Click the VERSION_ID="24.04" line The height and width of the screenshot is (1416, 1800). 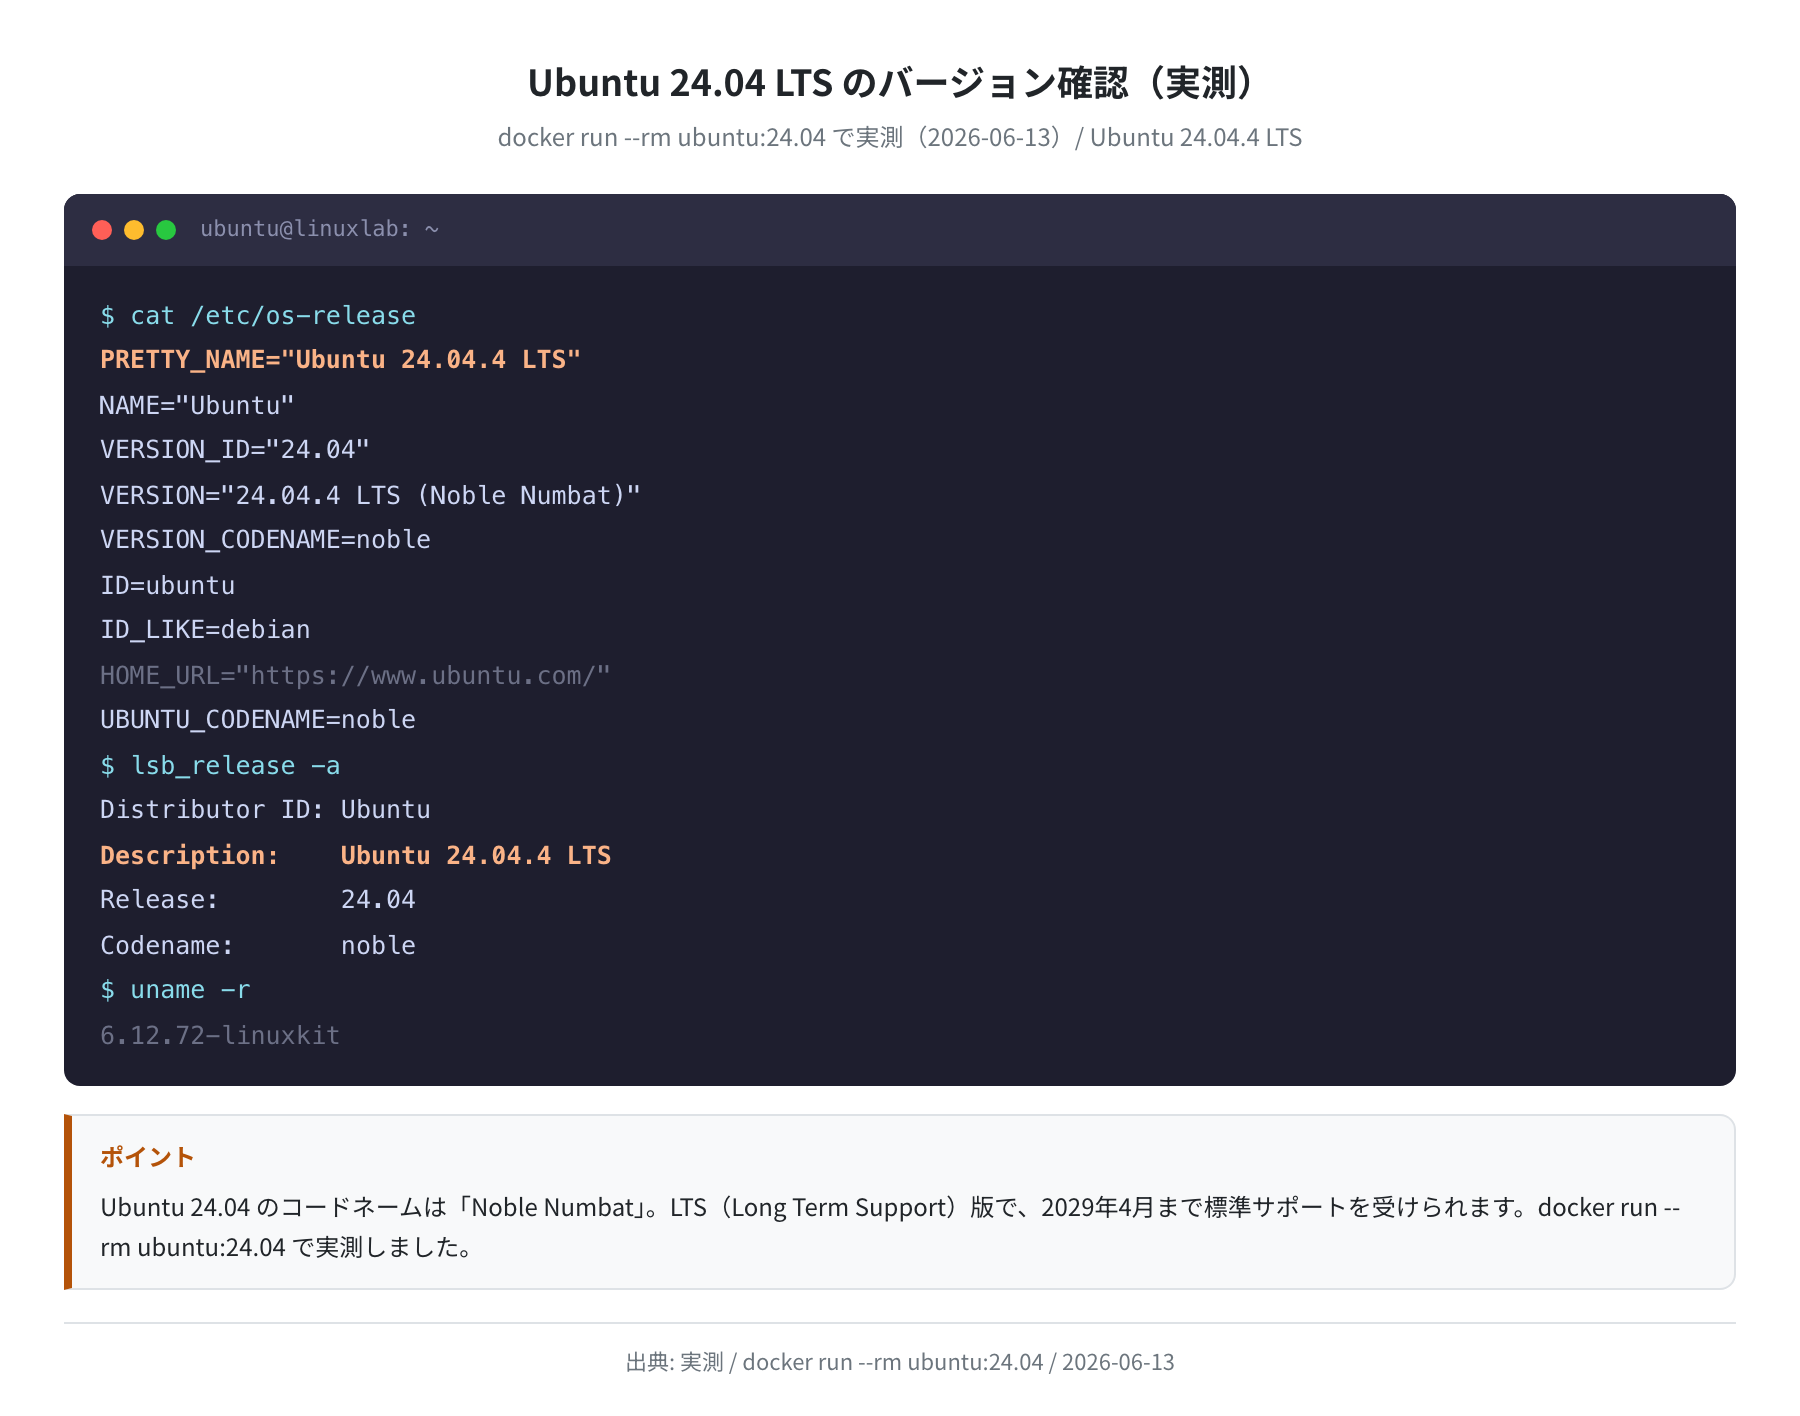click(235, 450)
